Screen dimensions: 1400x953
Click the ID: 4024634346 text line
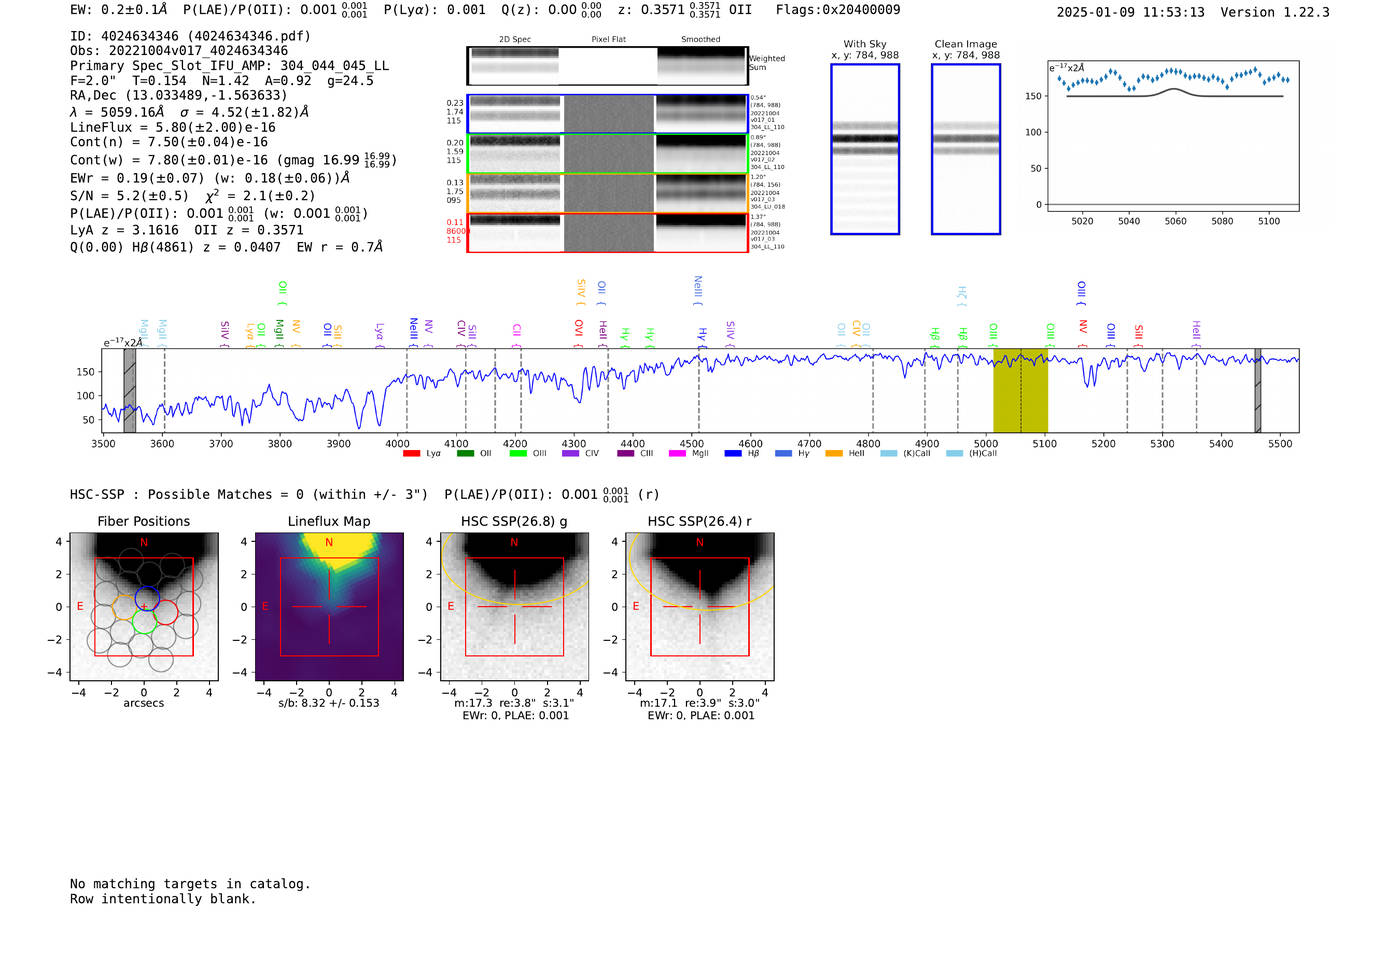[x=190, y=36]
